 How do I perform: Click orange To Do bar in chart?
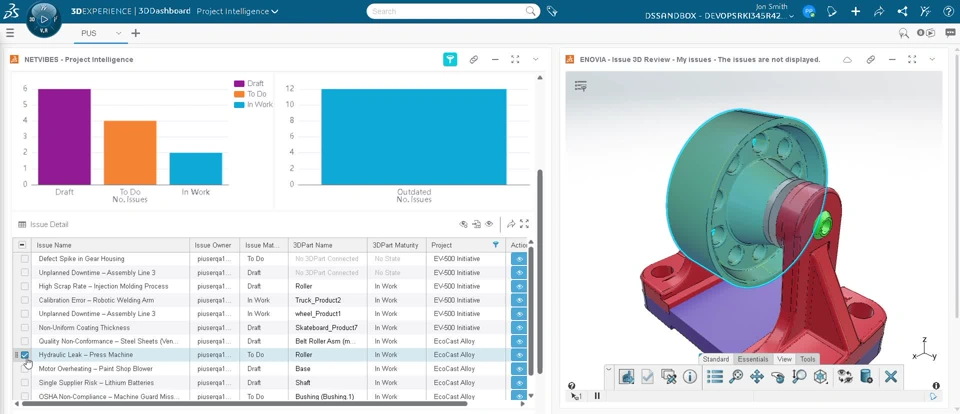130,152
